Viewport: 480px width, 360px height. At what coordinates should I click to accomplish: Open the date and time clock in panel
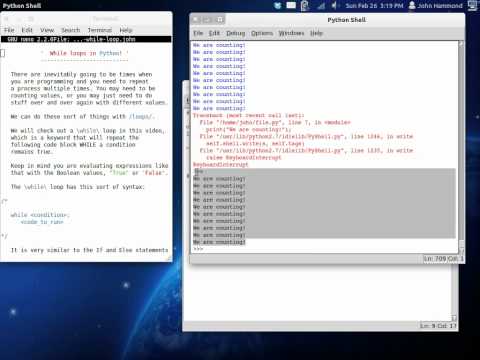[x=374, y=6]
